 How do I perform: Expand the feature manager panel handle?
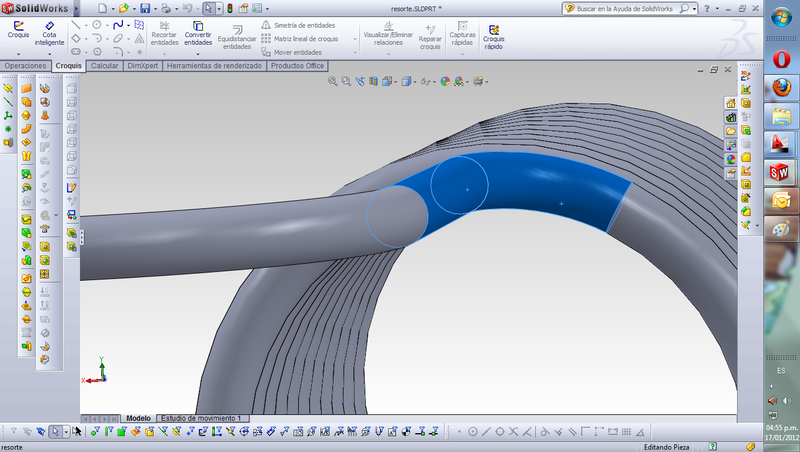[82, 237]
